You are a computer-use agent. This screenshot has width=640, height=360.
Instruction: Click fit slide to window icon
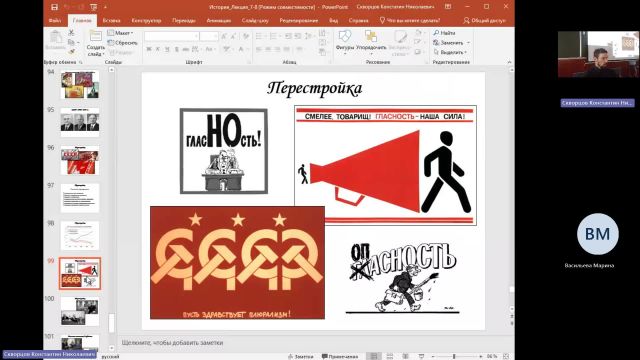click(506, 356)
